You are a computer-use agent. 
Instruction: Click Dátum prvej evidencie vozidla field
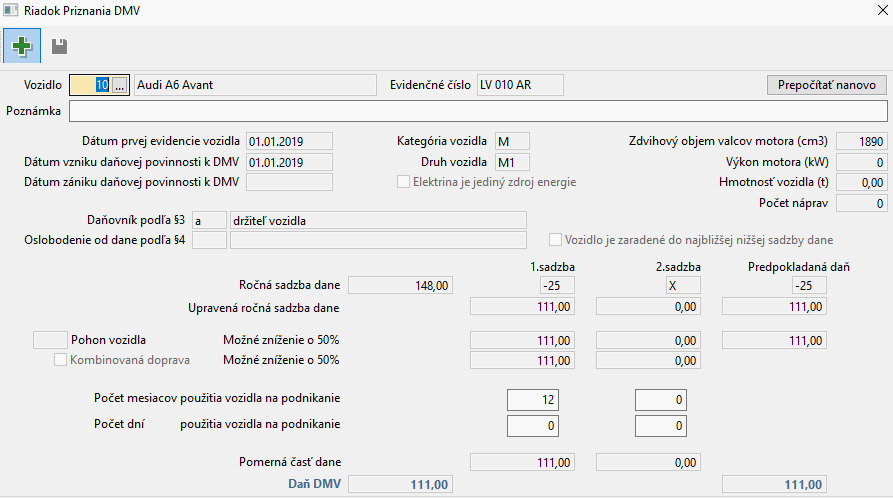[x=289, y=141]
